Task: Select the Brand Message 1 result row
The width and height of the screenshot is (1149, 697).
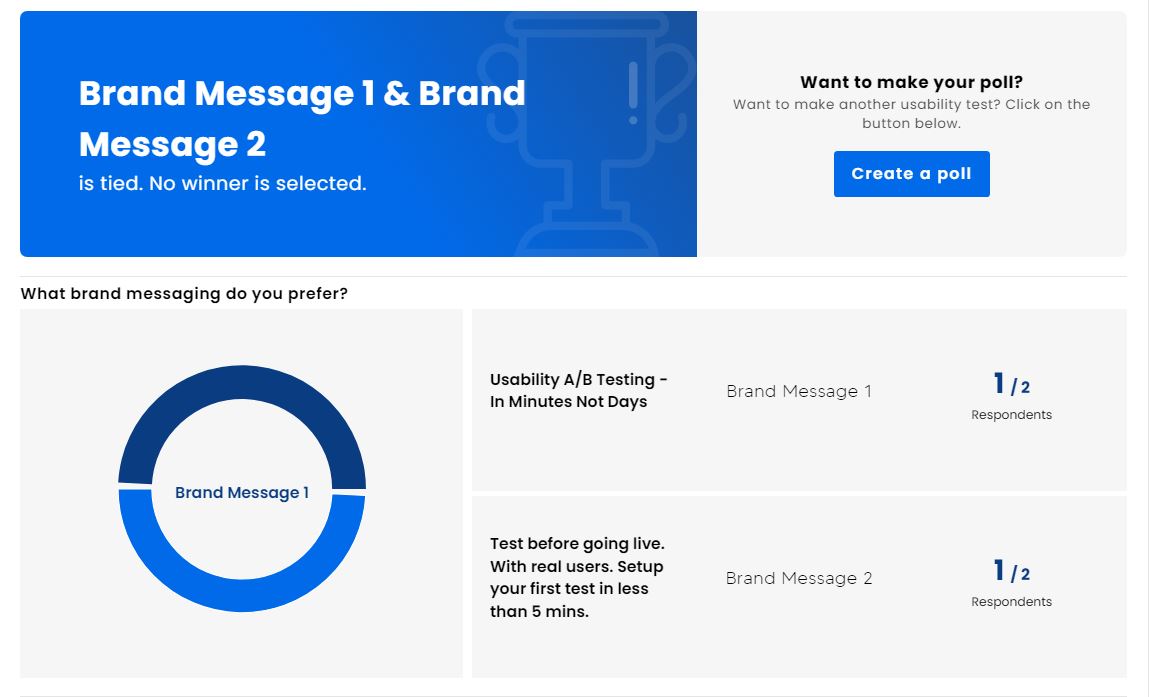Action: pyautogui.click(x=800, y=397)
